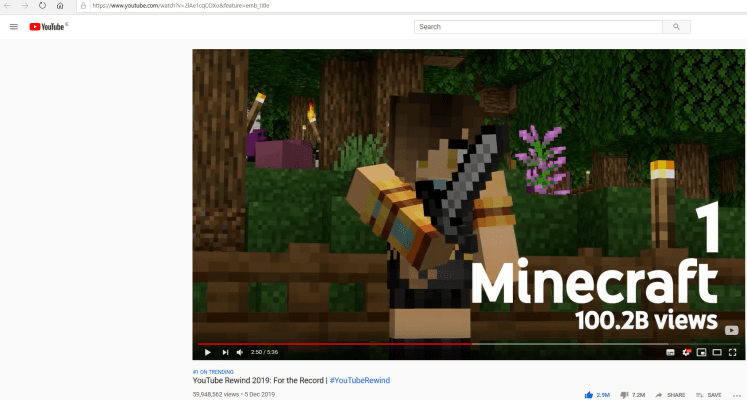View site security lock info
Viewport: 747px width, 400px height.
click(83, 6)
